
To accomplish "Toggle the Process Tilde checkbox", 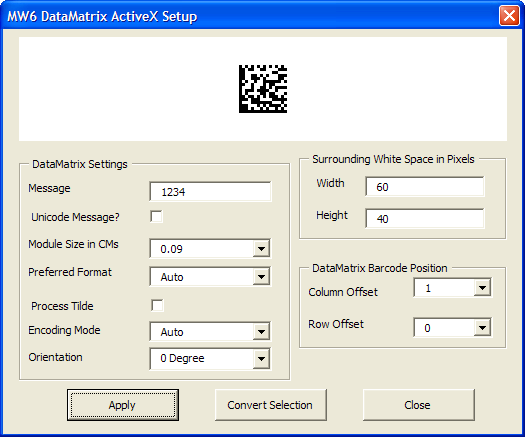I will coord(157,305).
